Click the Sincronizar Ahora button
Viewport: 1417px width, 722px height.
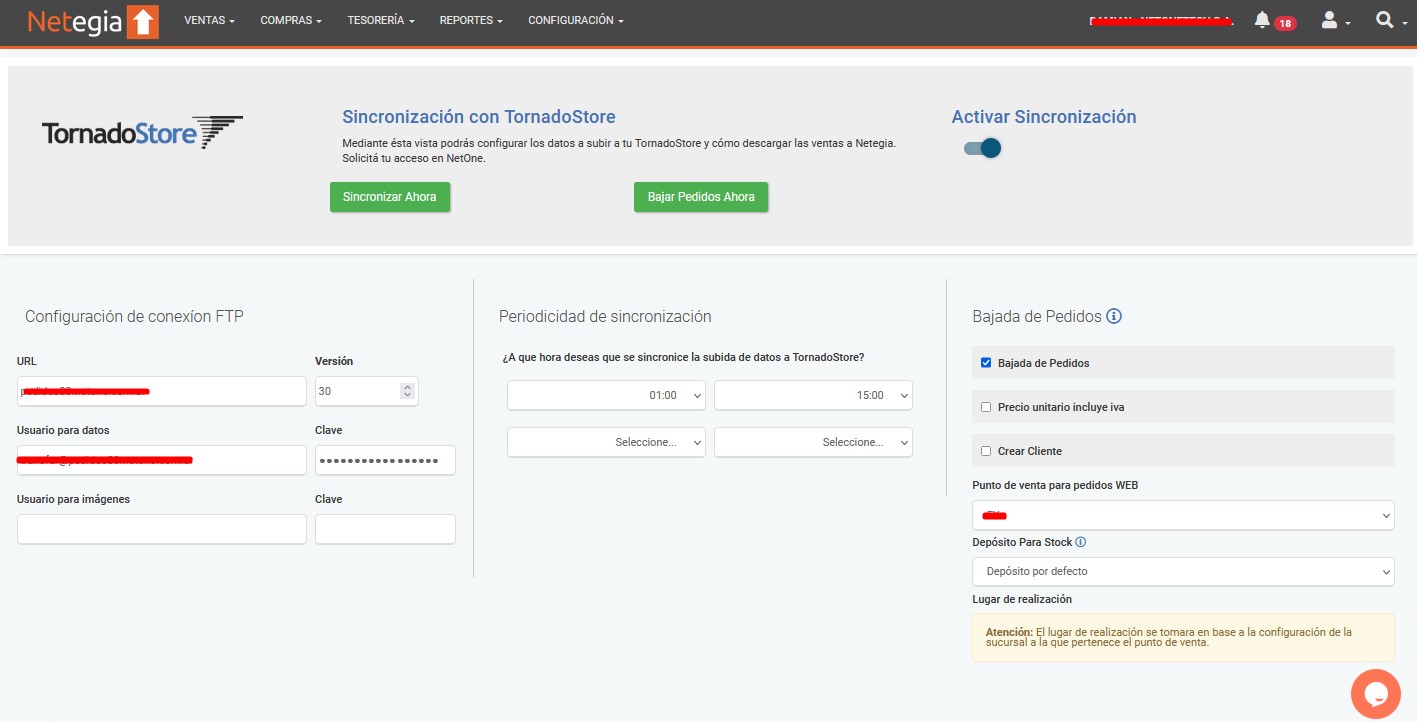coord(390,197)
